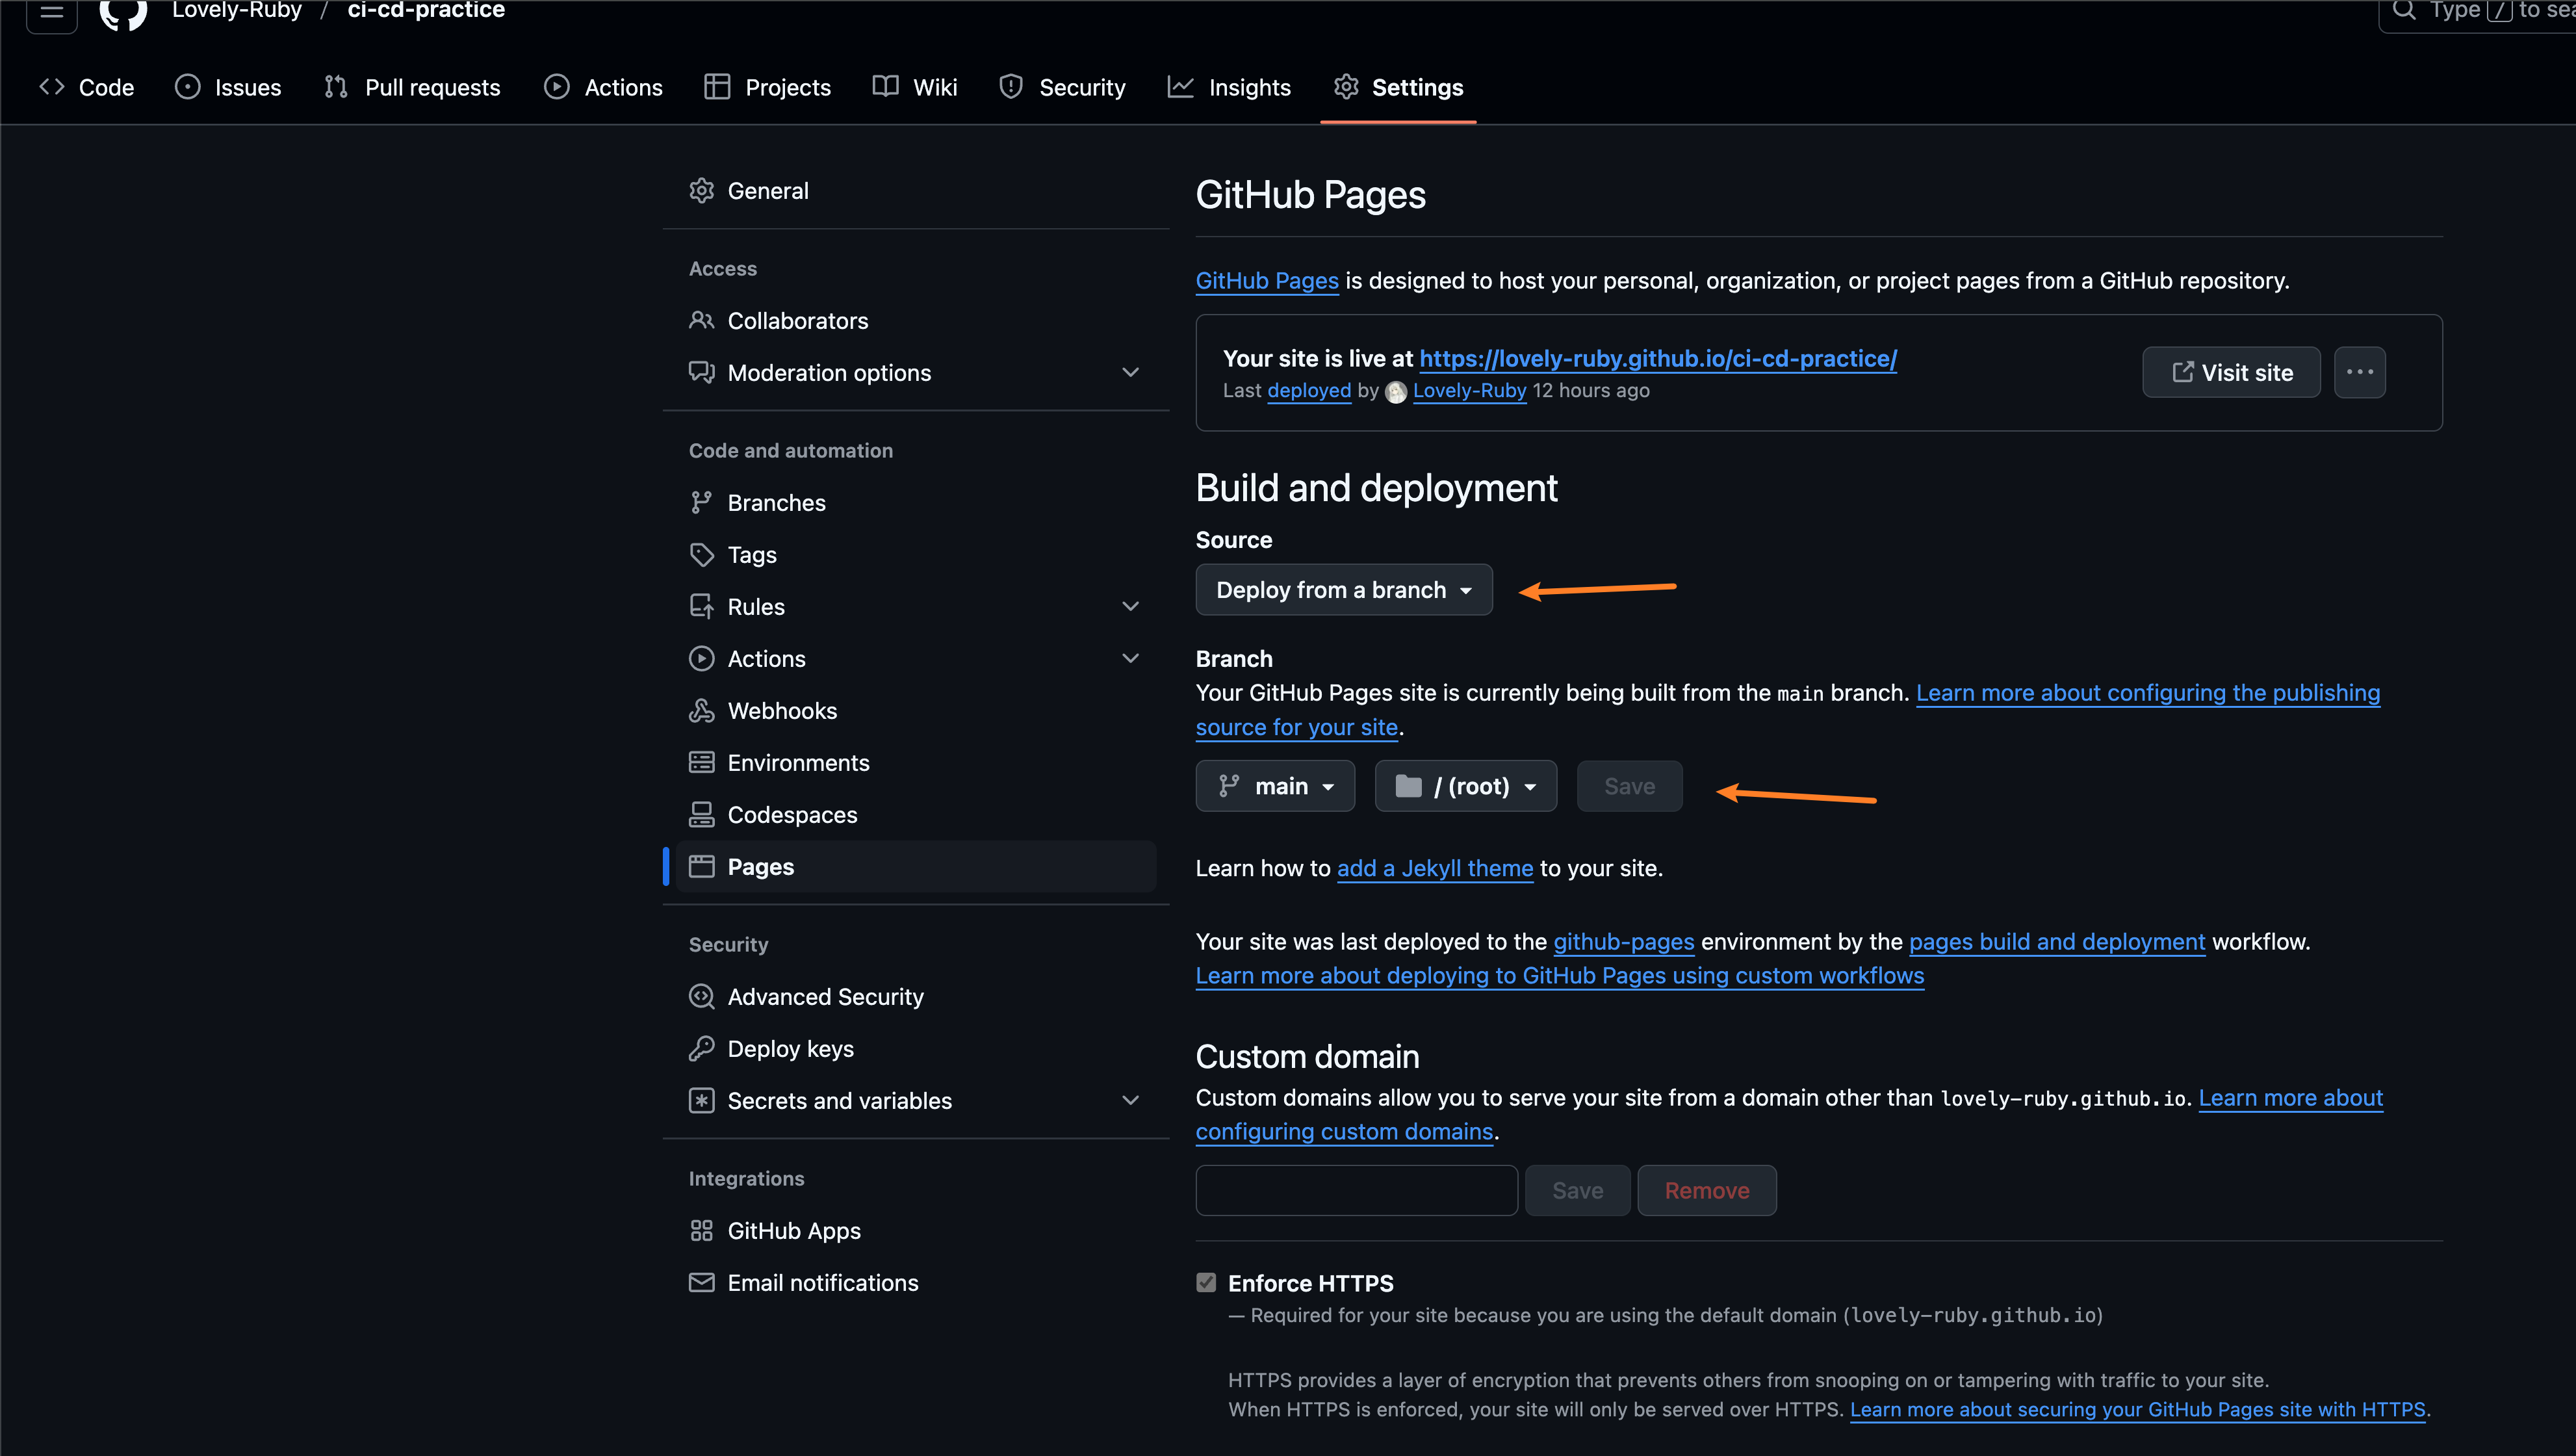The height and width of the screenshot is (1456, 2576).
Task: Click the GitHub logo icon
Action: (x=123, y=12)
